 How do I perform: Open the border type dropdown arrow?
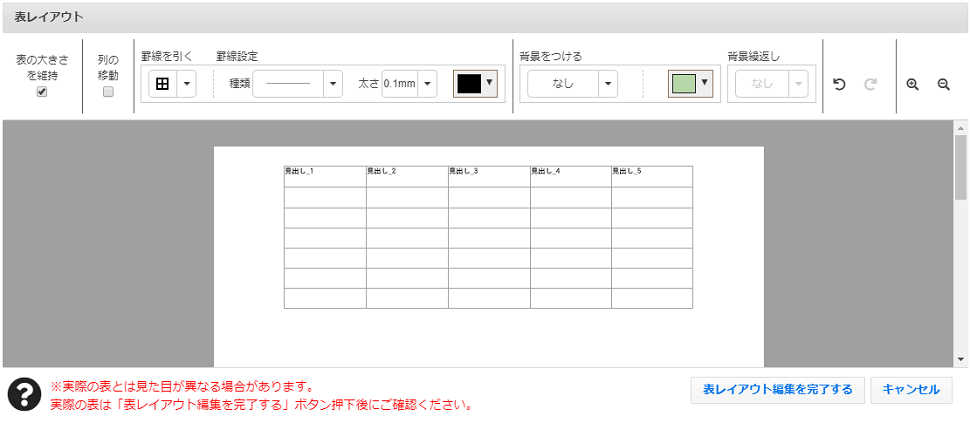click(186, 84)
